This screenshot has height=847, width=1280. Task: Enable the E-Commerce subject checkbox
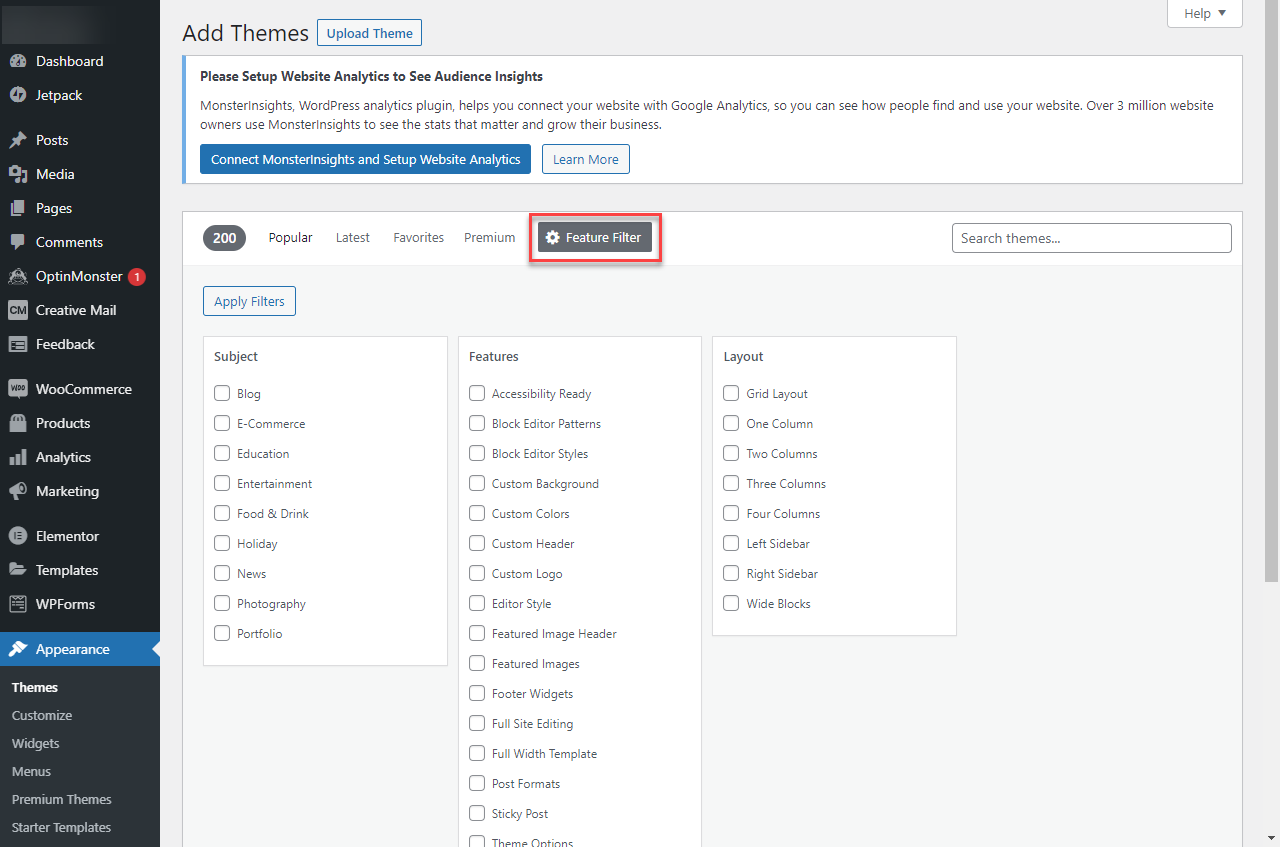tap(221, 423)
